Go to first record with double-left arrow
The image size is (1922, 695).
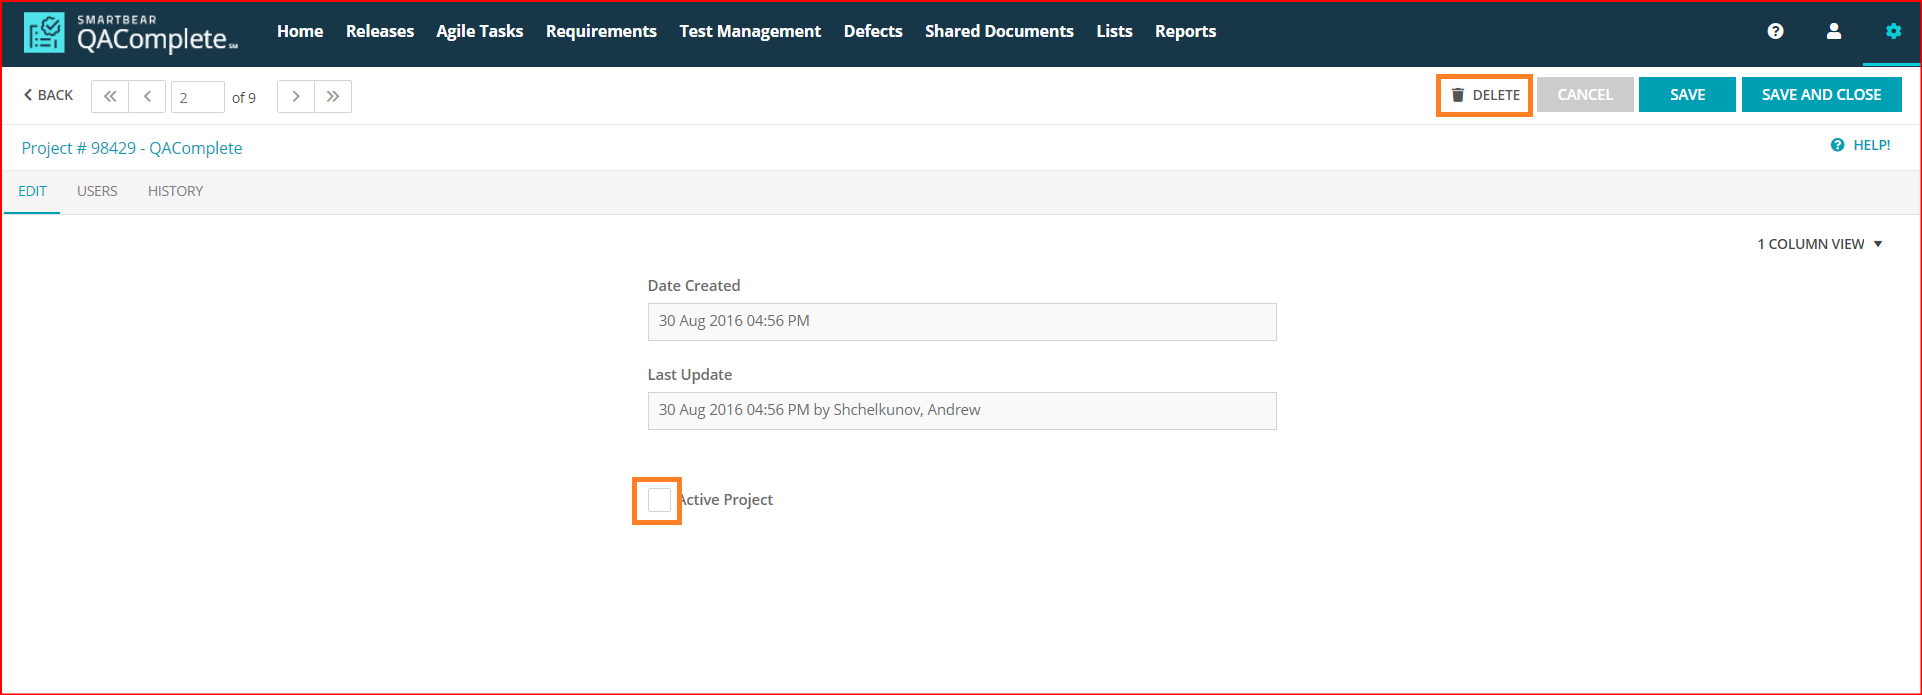[x=110, y=96]
